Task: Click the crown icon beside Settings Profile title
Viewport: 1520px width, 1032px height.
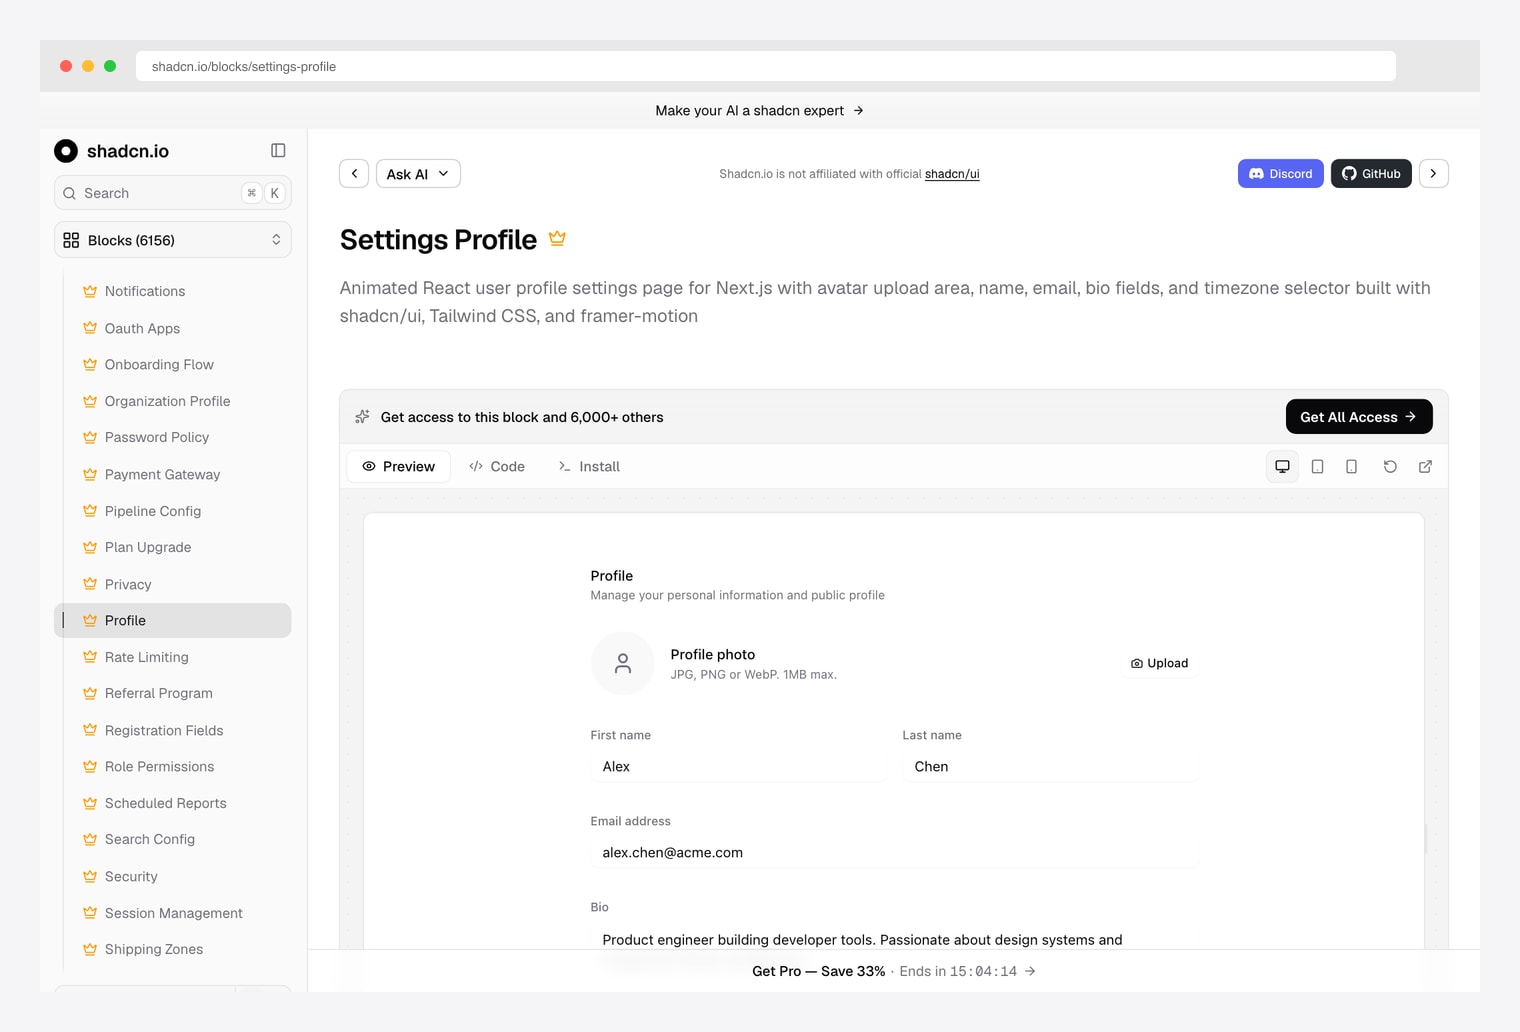Action: 557,239
